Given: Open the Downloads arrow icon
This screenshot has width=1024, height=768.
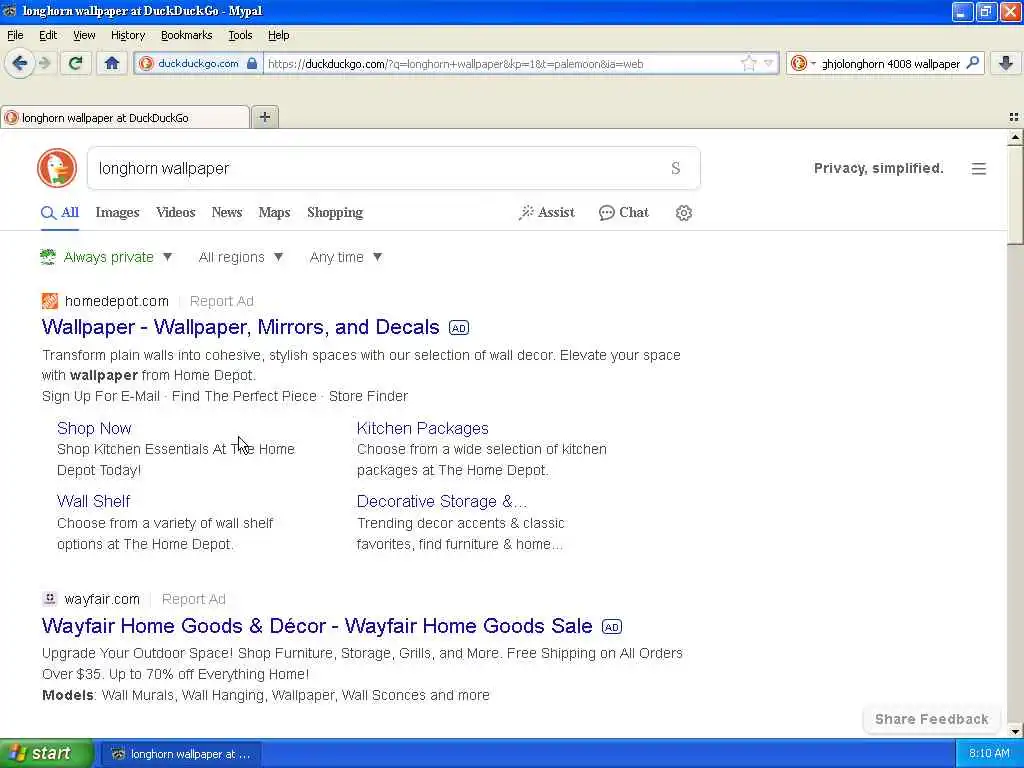Looking at the screenshot, I should pyautogui.click(x=1006, y=63).
